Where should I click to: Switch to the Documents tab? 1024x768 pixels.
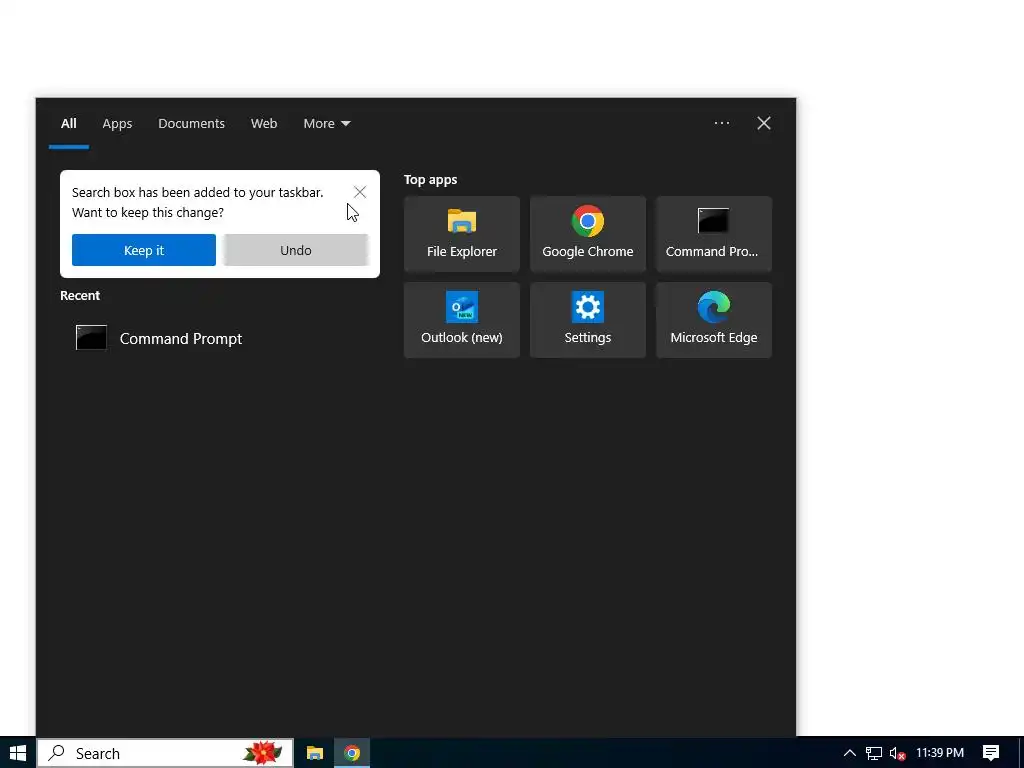[x=191, y=123]
